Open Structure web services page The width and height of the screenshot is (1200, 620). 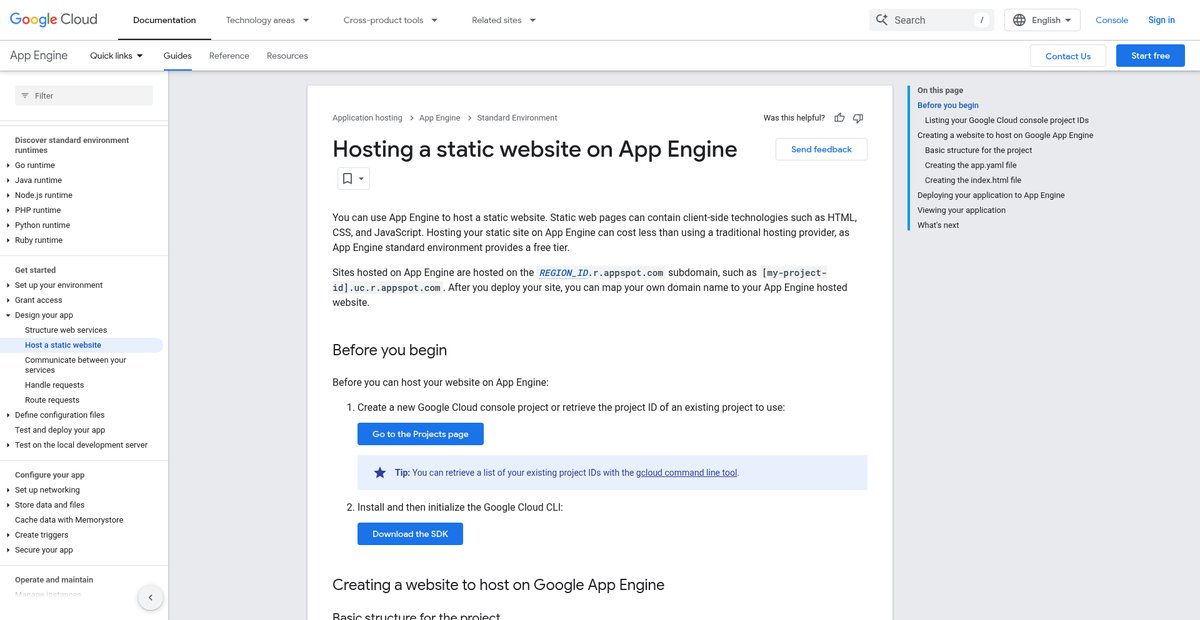(x=66, y=330)
